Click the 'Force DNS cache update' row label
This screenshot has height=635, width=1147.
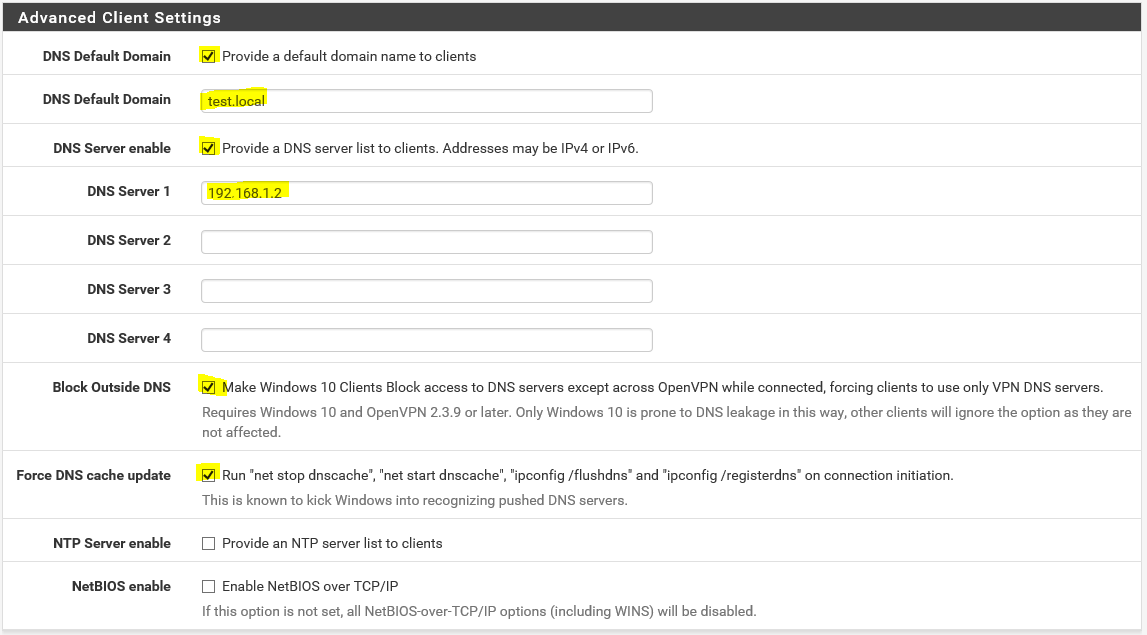pos(94,475)
